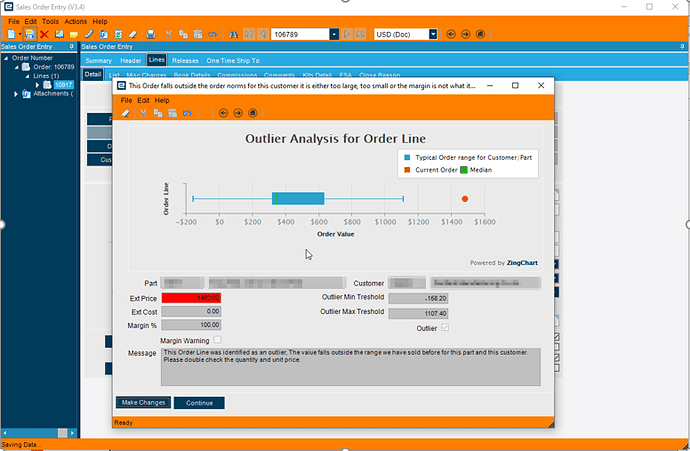The image size is (690, 451).
Task: Click the Back circle arrow in main toolbar
Action: [x=451, y=34]
